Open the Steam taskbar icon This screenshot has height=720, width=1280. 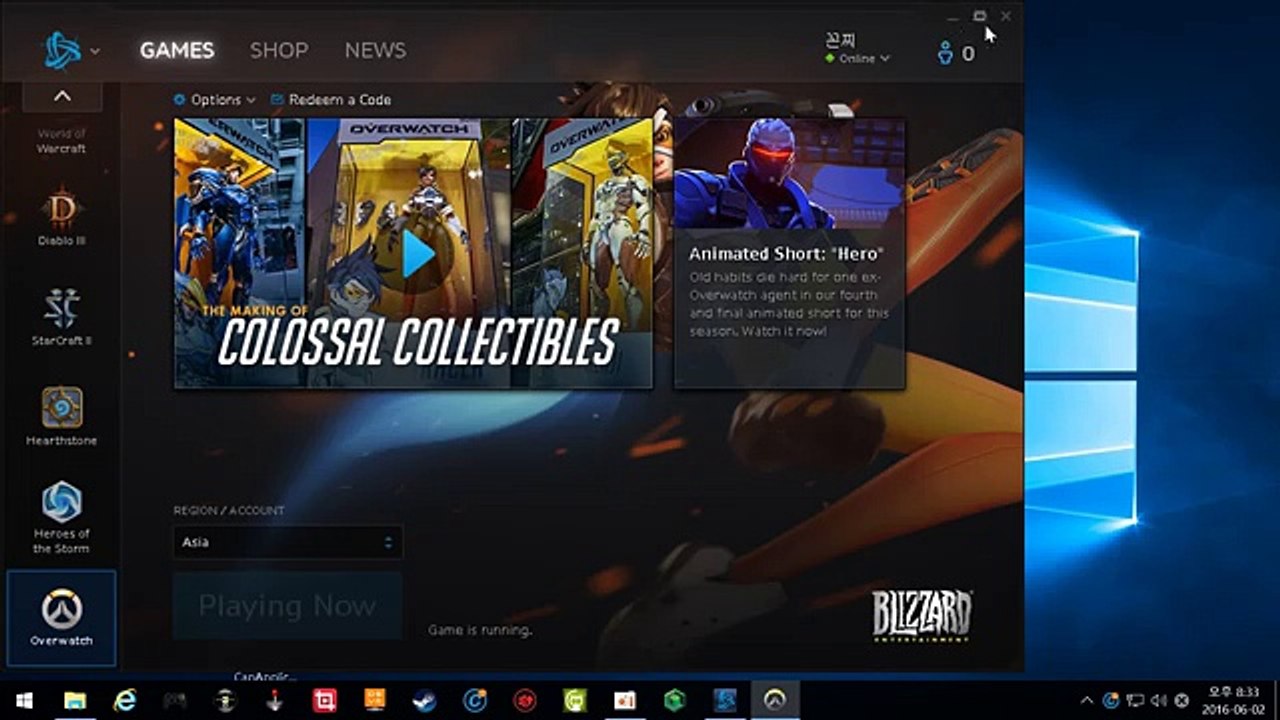click(x=425, y=700)
